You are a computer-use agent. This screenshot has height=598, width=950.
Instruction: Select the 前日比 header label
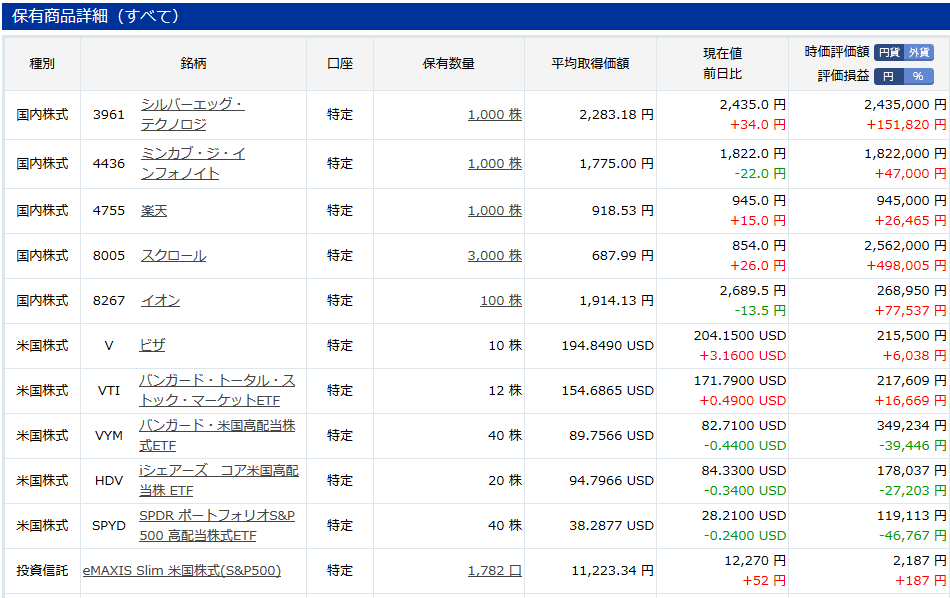722,73
